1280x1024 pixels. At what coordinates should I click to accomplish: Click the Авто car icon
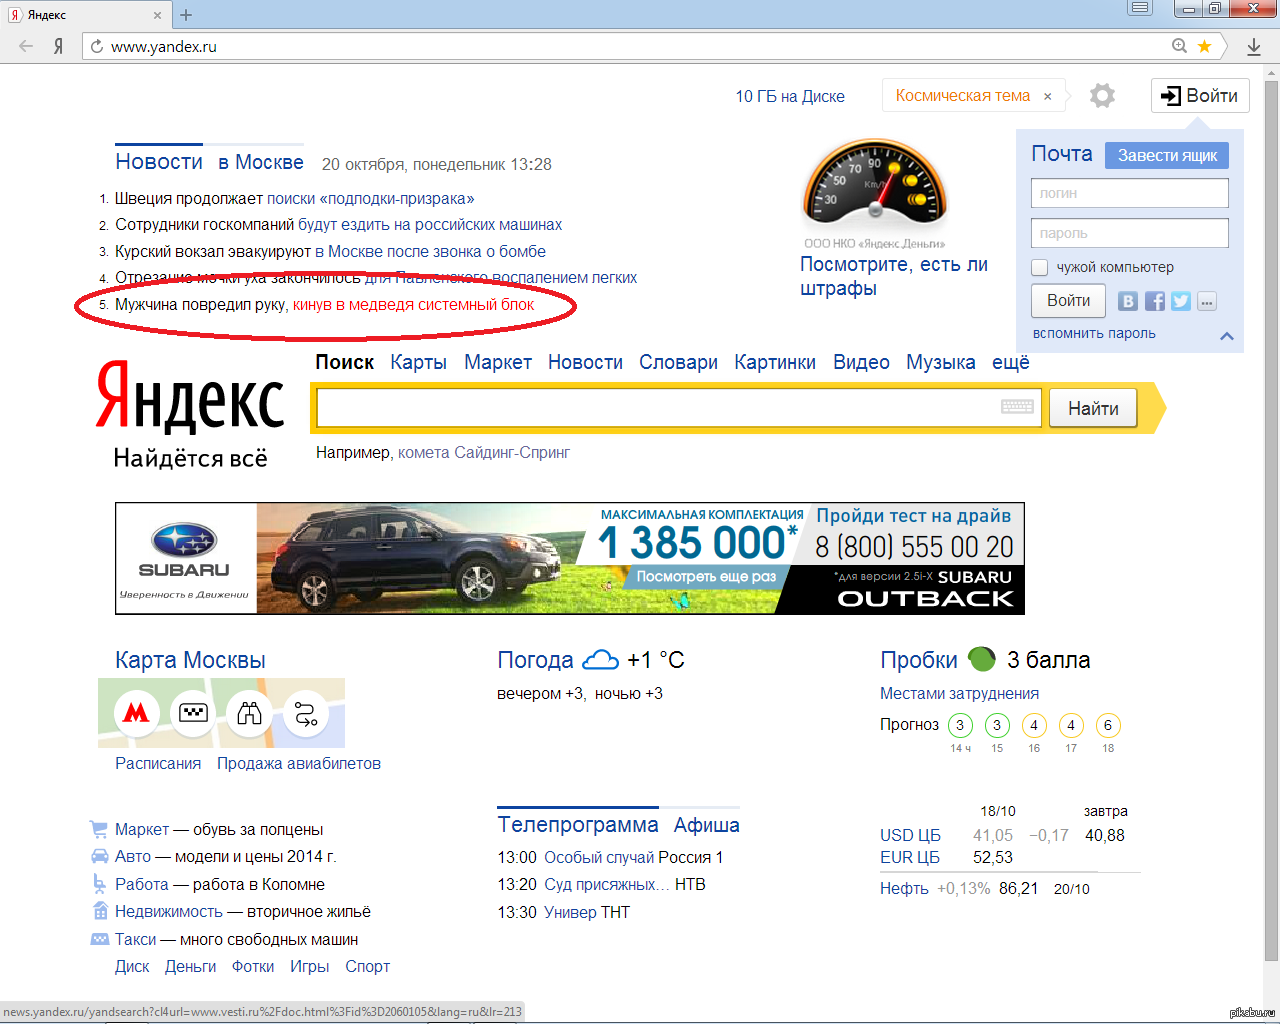99,856
